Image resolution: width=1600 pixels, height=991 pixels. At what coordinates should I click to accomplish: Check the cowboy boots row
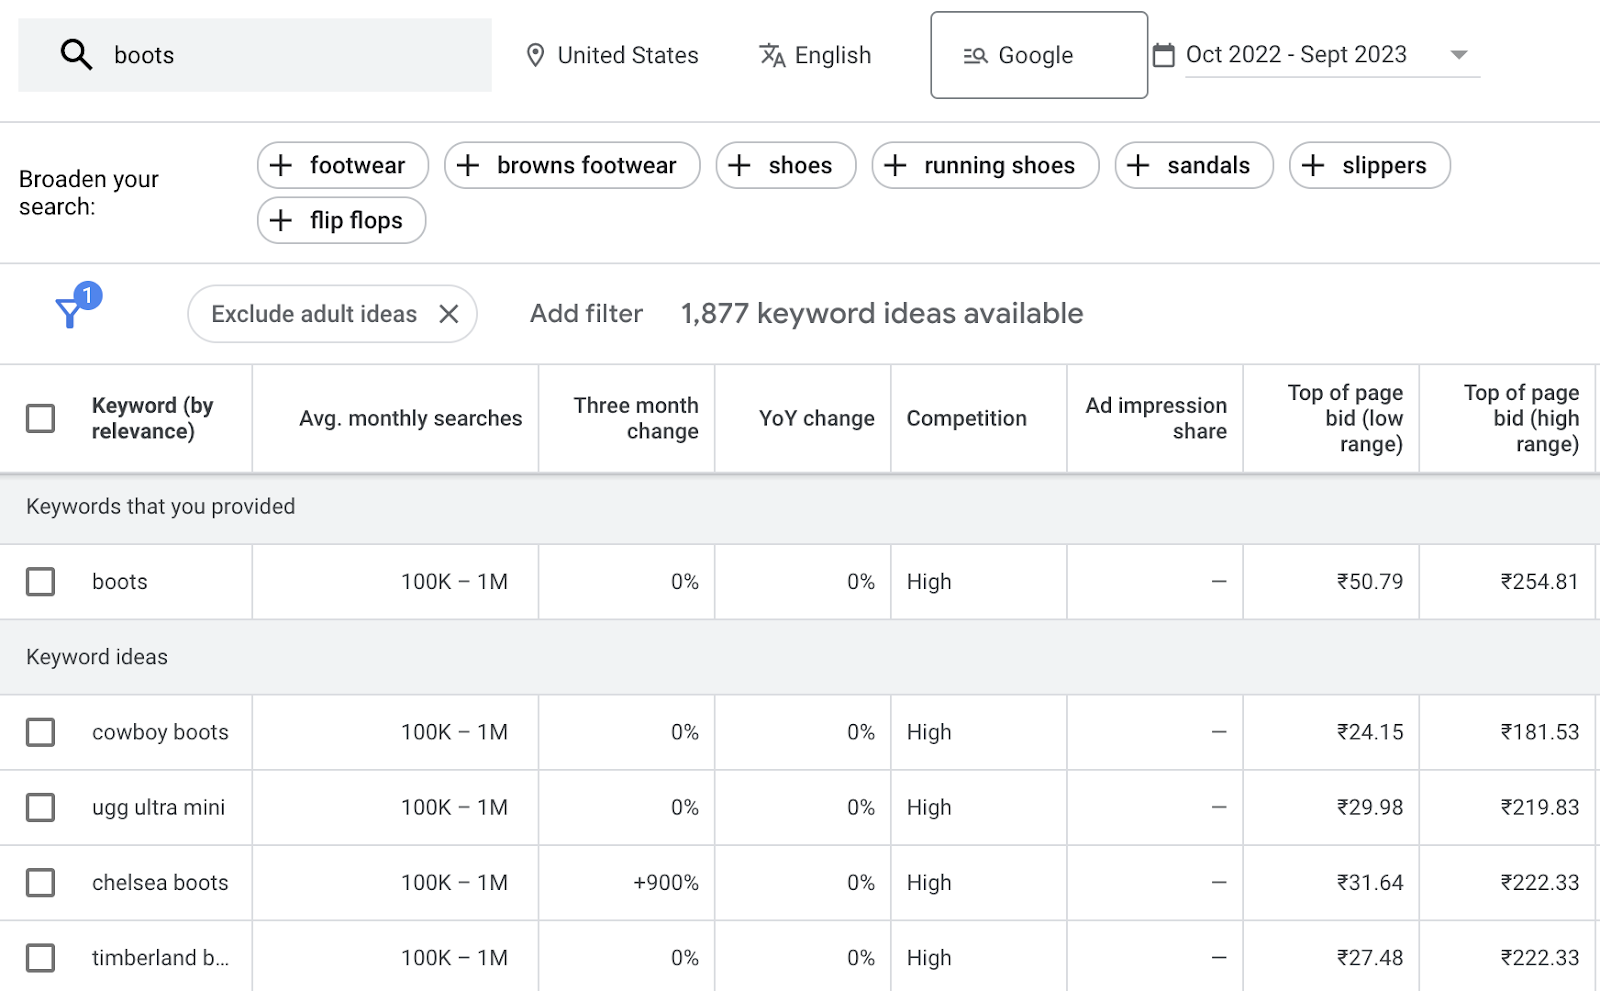40,732
